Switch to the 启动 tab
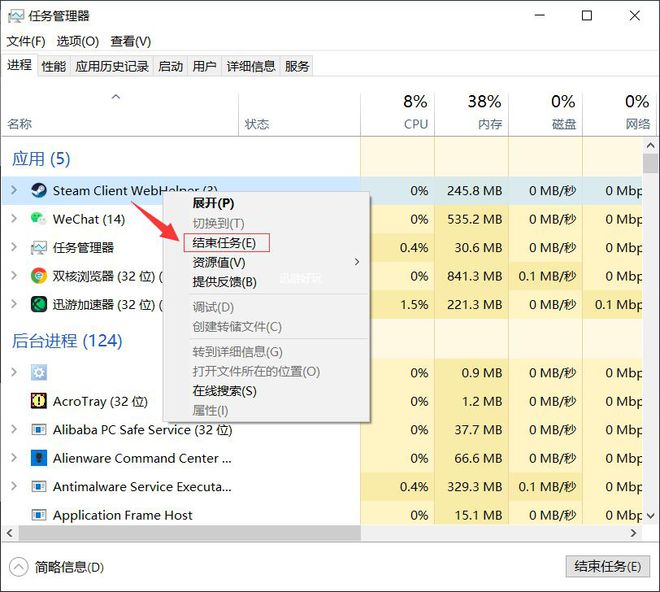The height and width of the screenshot is (592, 660). (x=170, y=66)
